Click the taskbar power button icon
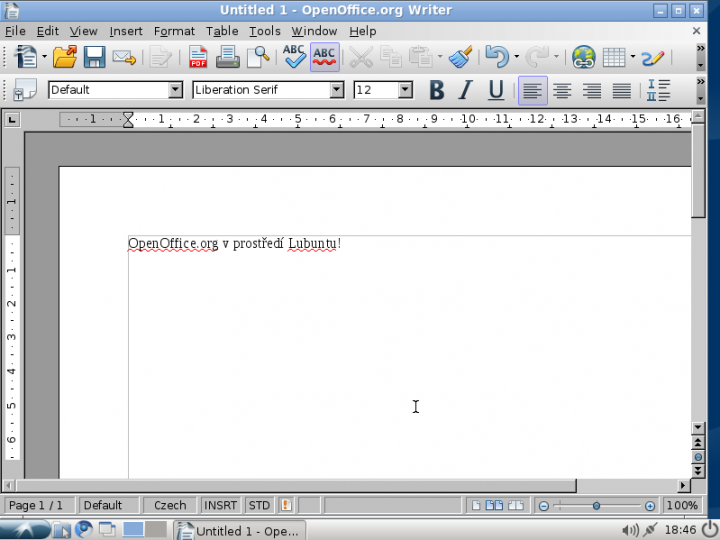Screen dimensions: 720x540 pyautogui.click(x=710, y=529)
